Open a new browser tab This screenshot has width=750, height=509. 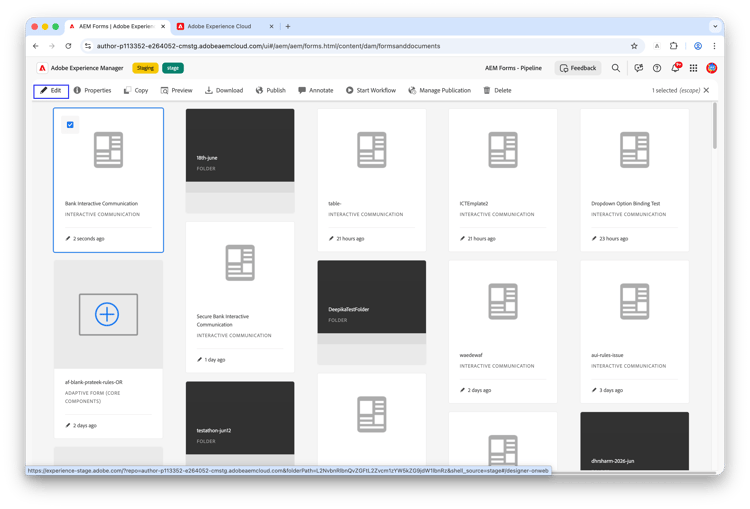click(287, 26)
